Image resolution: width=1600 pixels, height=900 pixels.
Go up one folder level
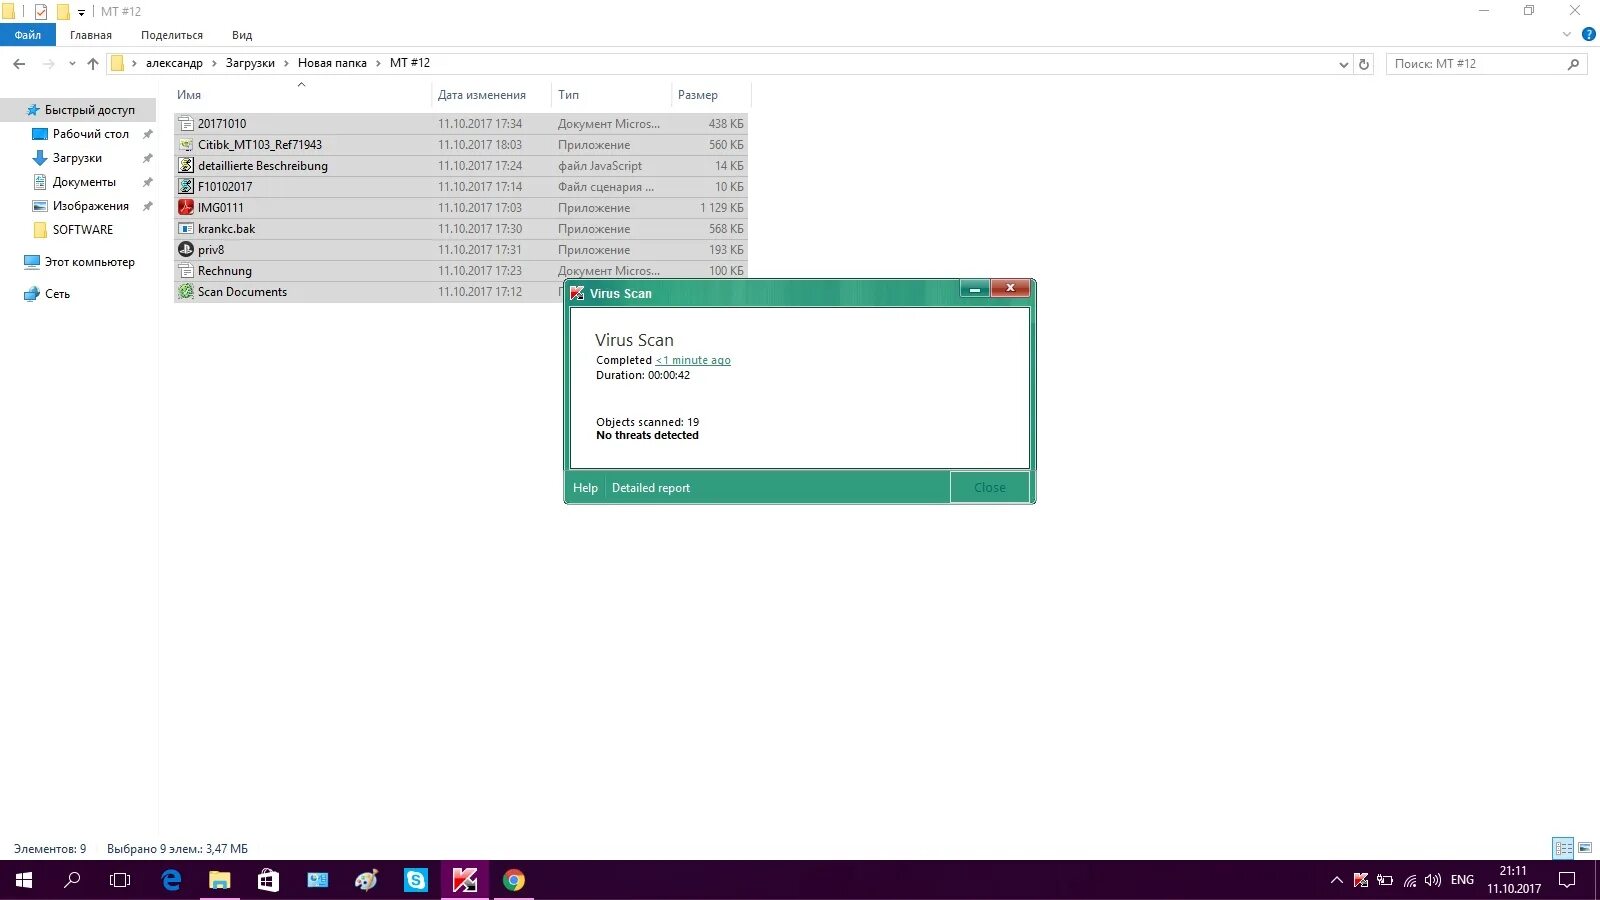93,64
